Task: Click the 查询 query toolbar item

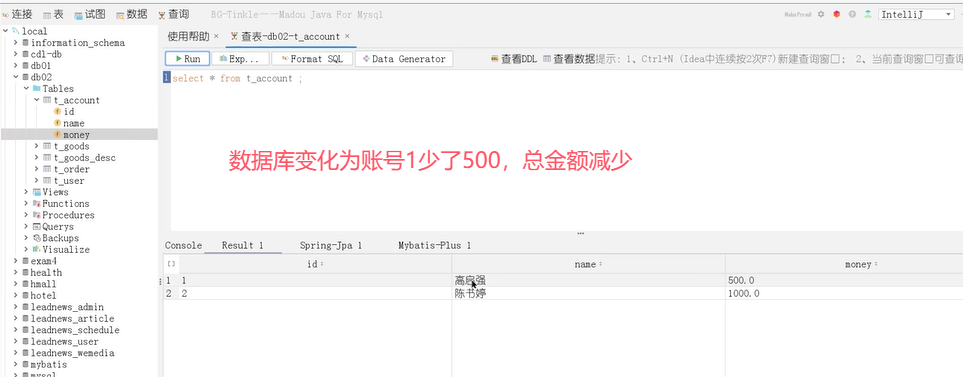Action: tap(173, 14)
